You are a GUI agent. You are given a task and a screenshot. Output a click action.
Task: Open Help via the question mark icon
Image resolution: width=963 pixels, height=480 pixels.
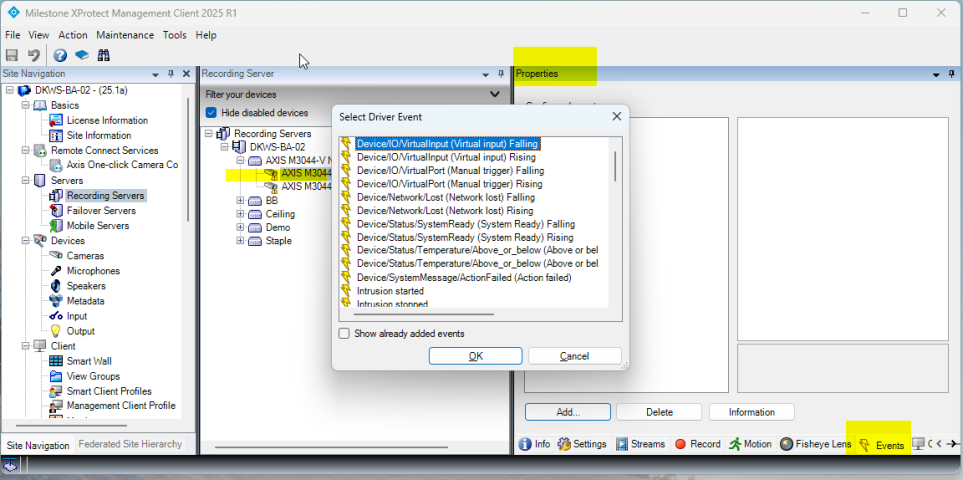pos(60,55)
